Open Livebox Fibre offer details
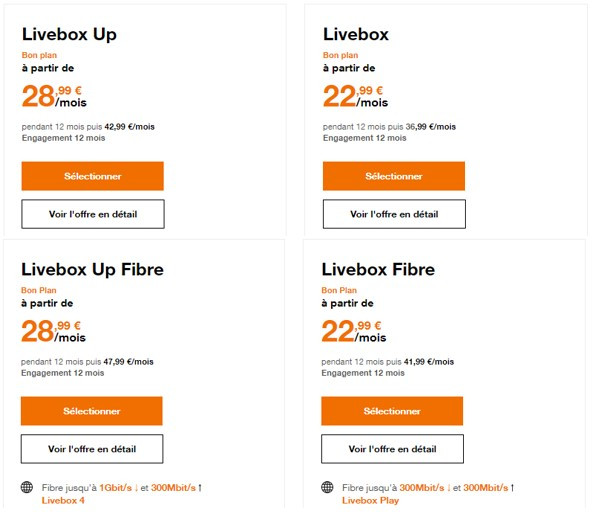 [x=392, y=449]
